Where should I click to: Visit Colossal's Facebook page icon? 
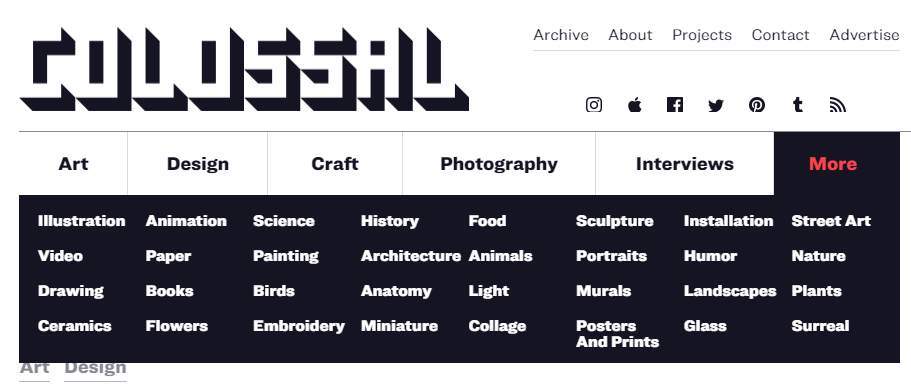click(675, 105)
